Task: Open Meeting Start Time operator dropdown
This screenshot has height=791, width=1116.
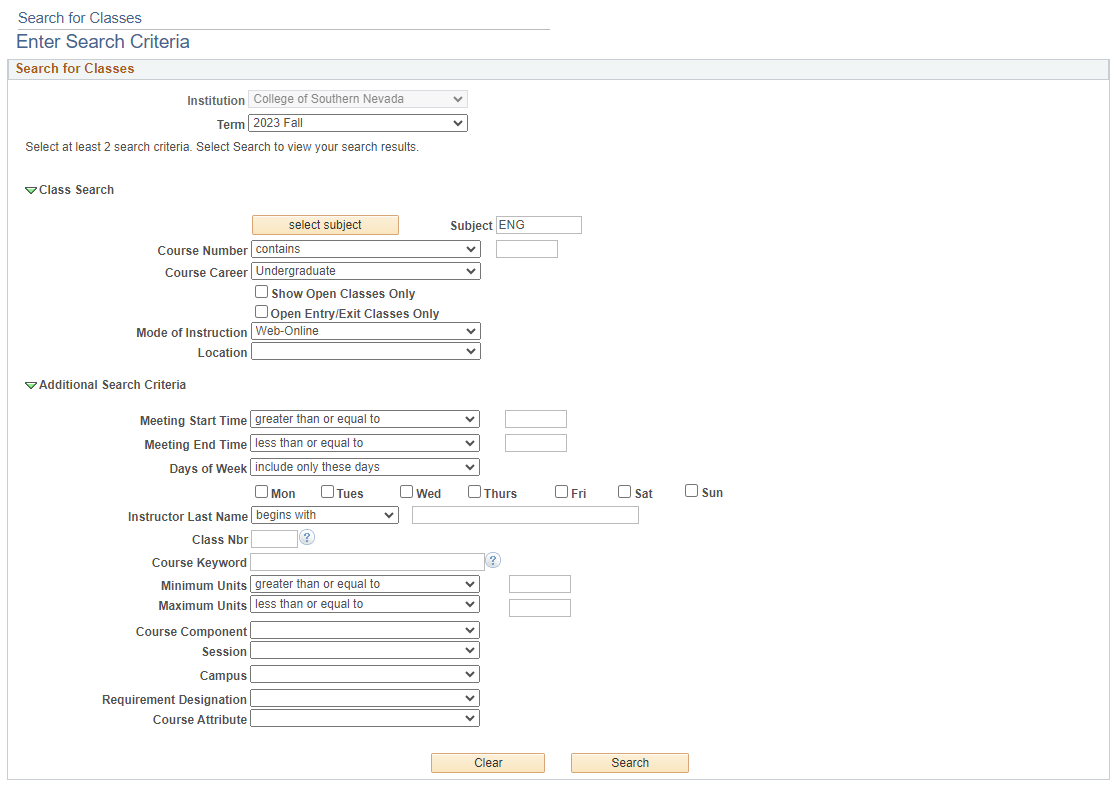Action: click(365, 419)
